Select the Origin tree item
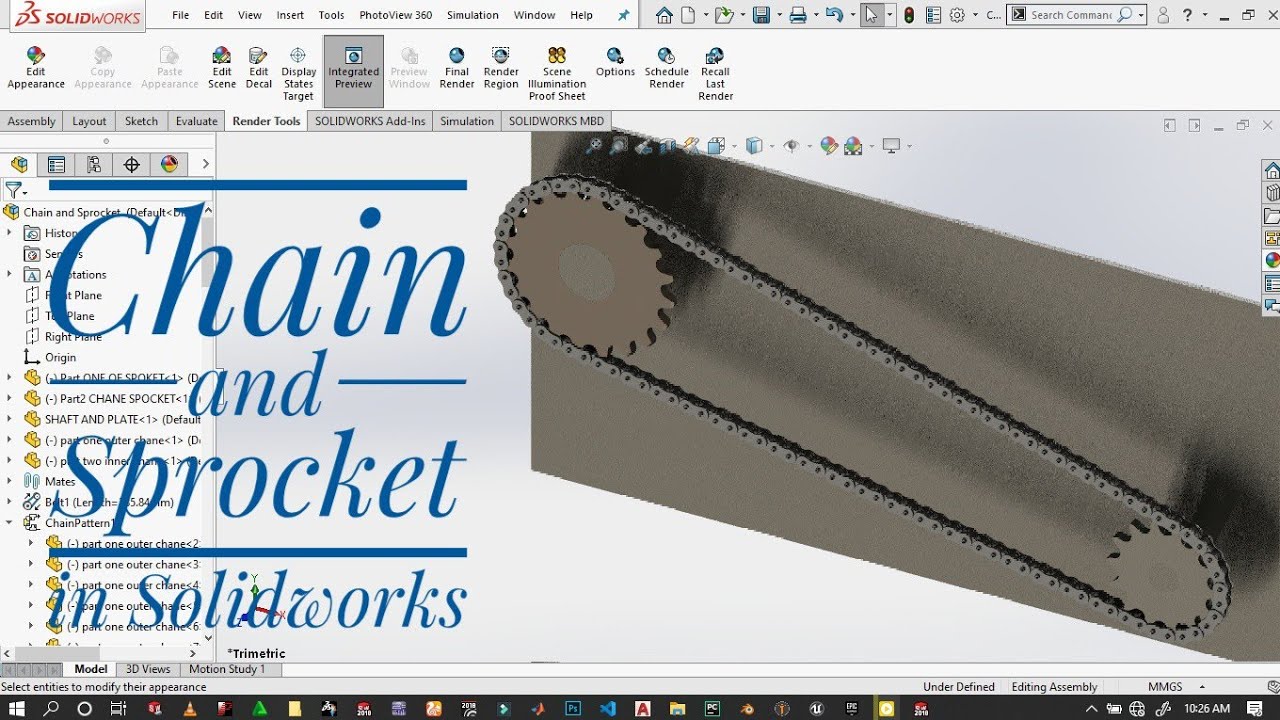 pyautogui.click(x=50, y=357)
